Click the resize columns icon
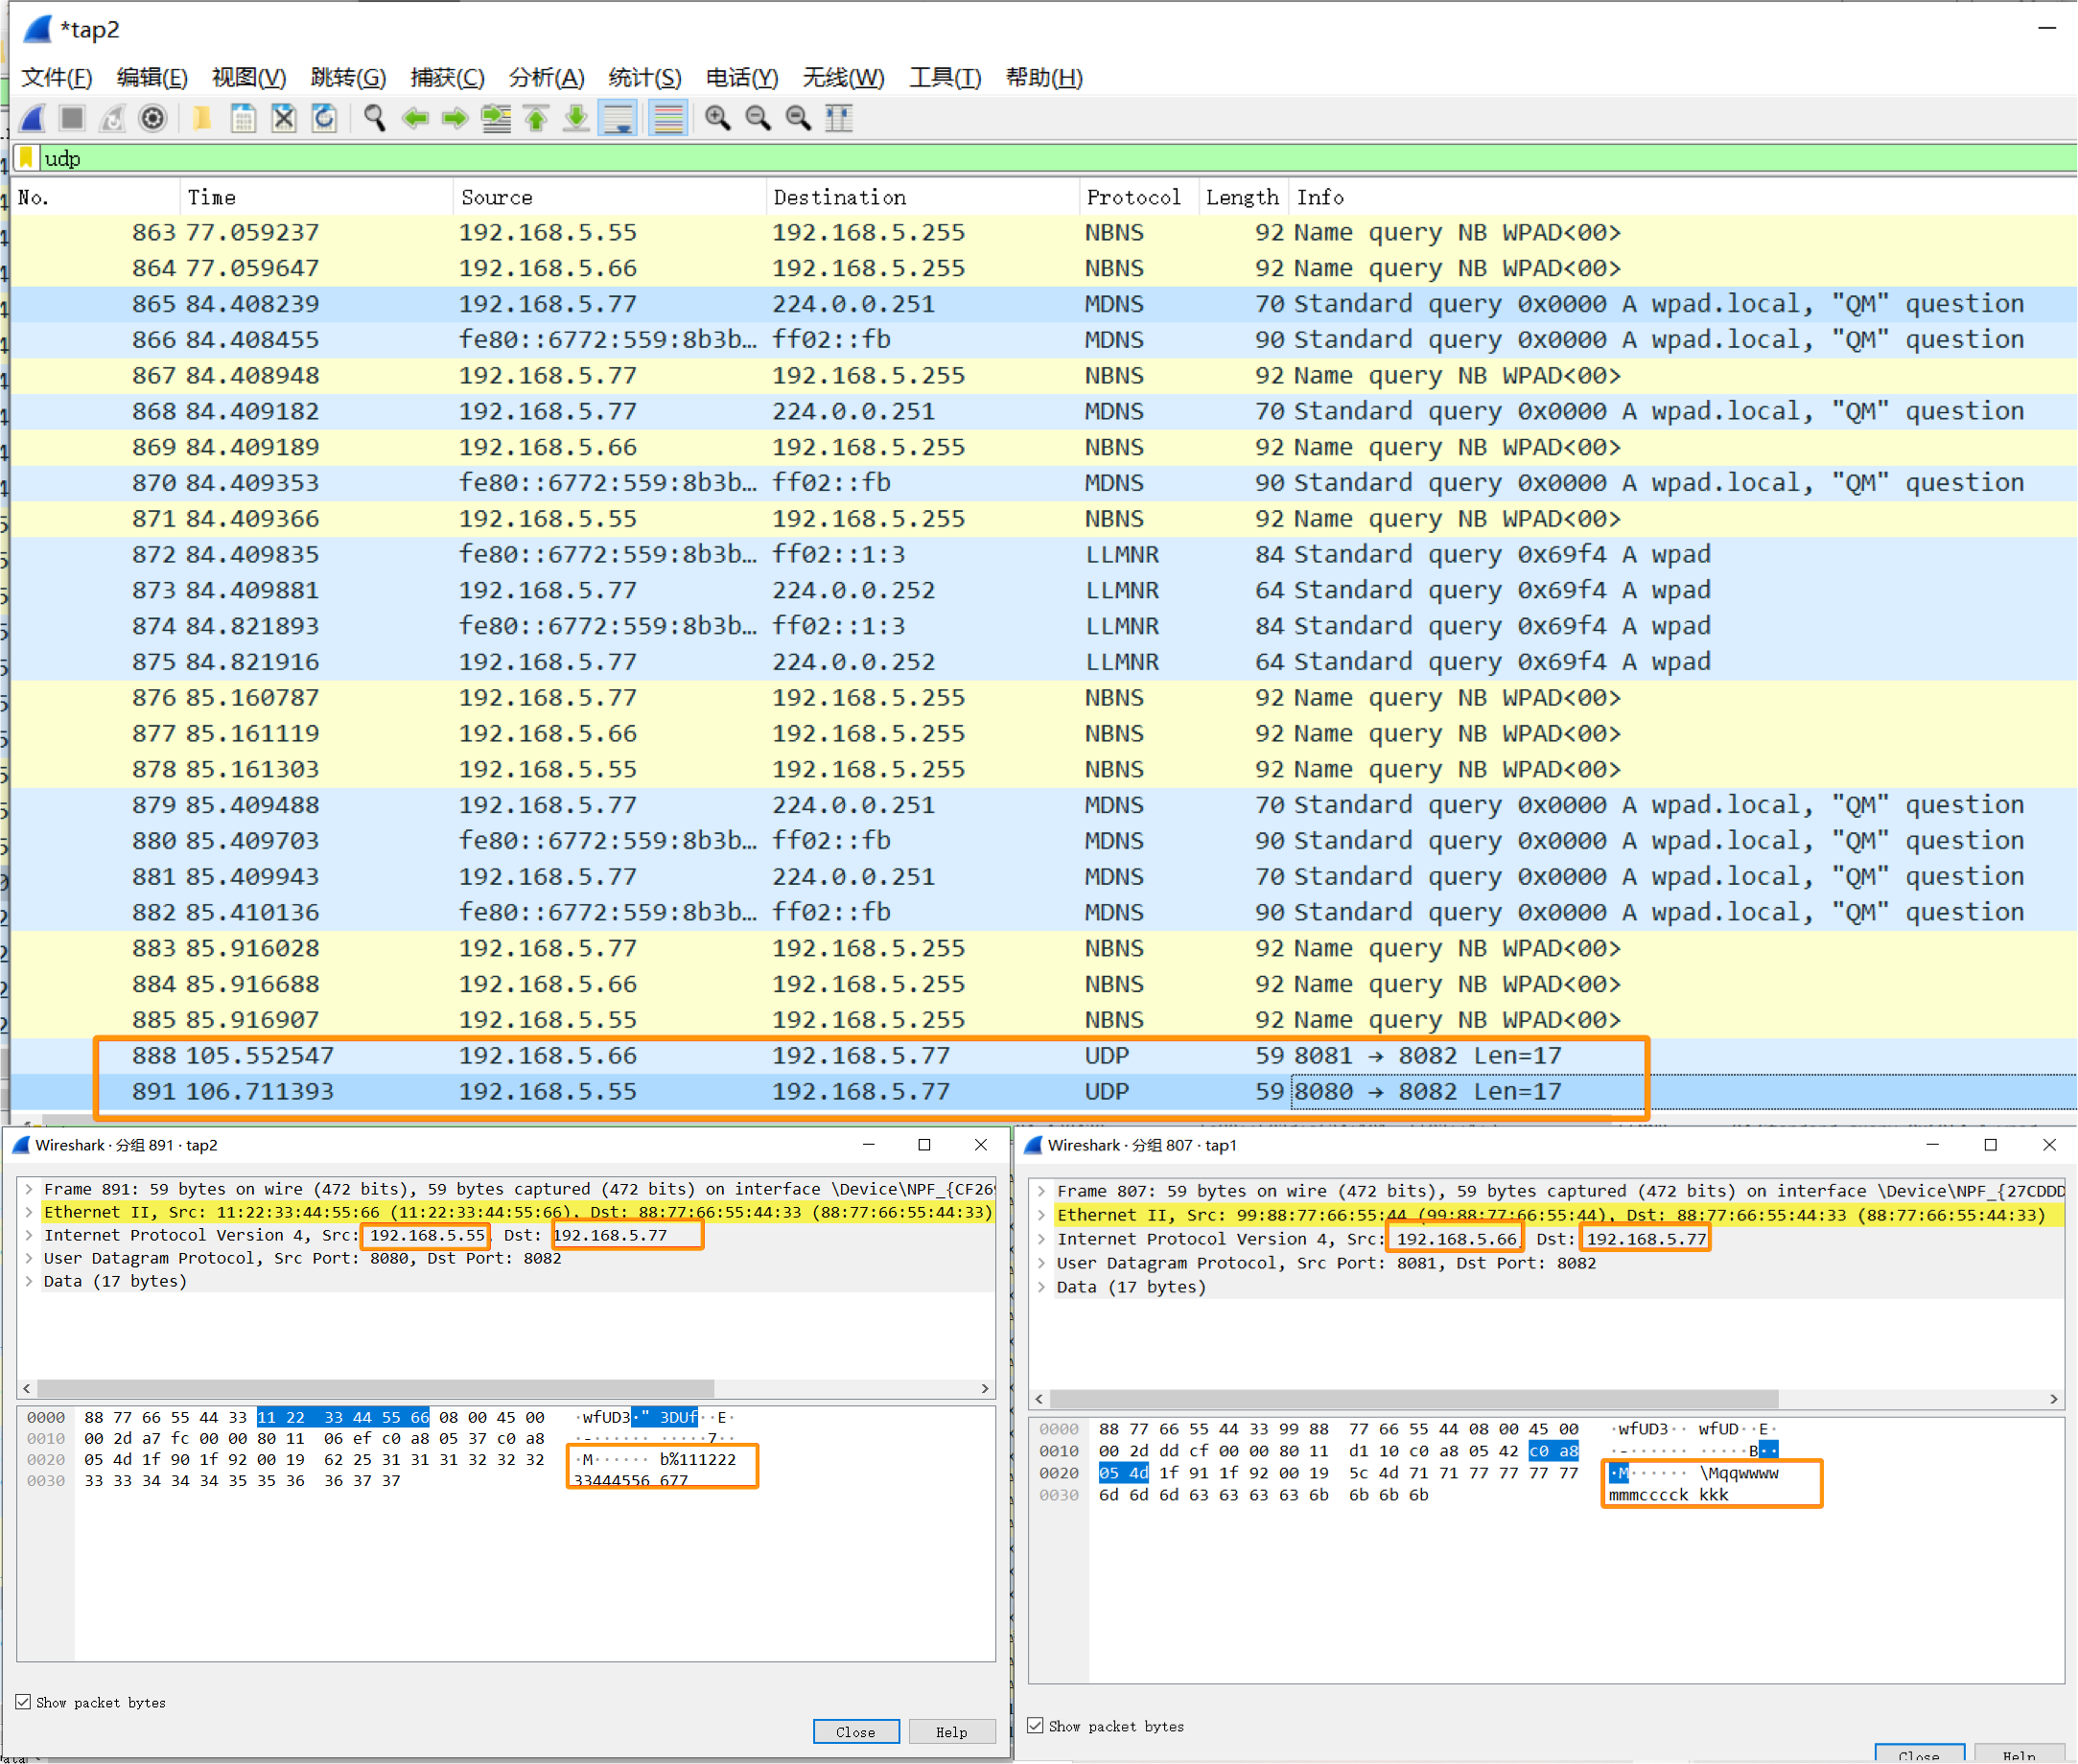2078x1764 pixels. pyautogui.click(x=838, y=119)
